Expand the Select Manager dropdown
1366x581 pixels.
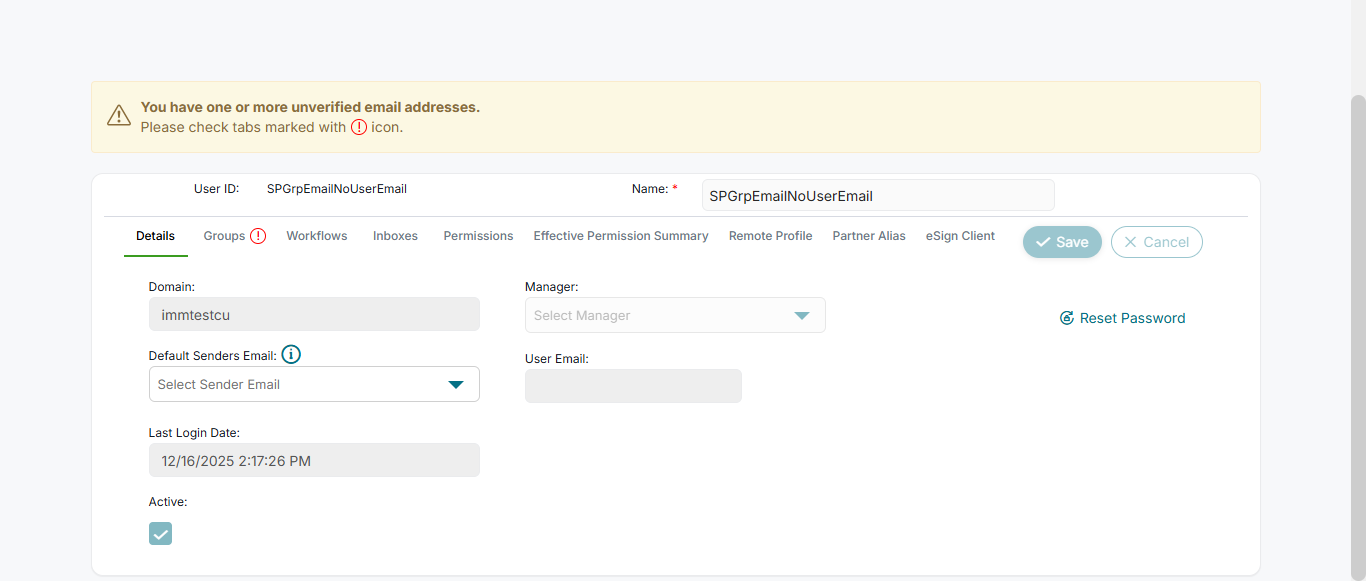coord(675,315)
